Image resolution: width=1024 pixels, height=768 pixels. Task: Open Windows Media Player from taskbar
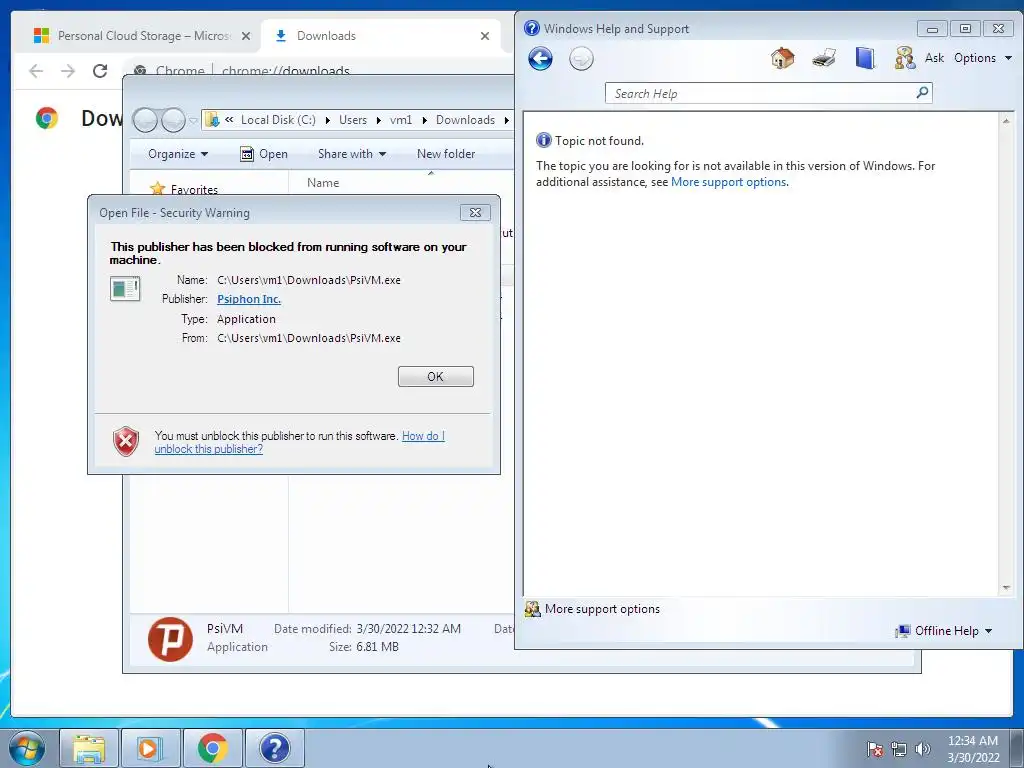click(150, 748)
